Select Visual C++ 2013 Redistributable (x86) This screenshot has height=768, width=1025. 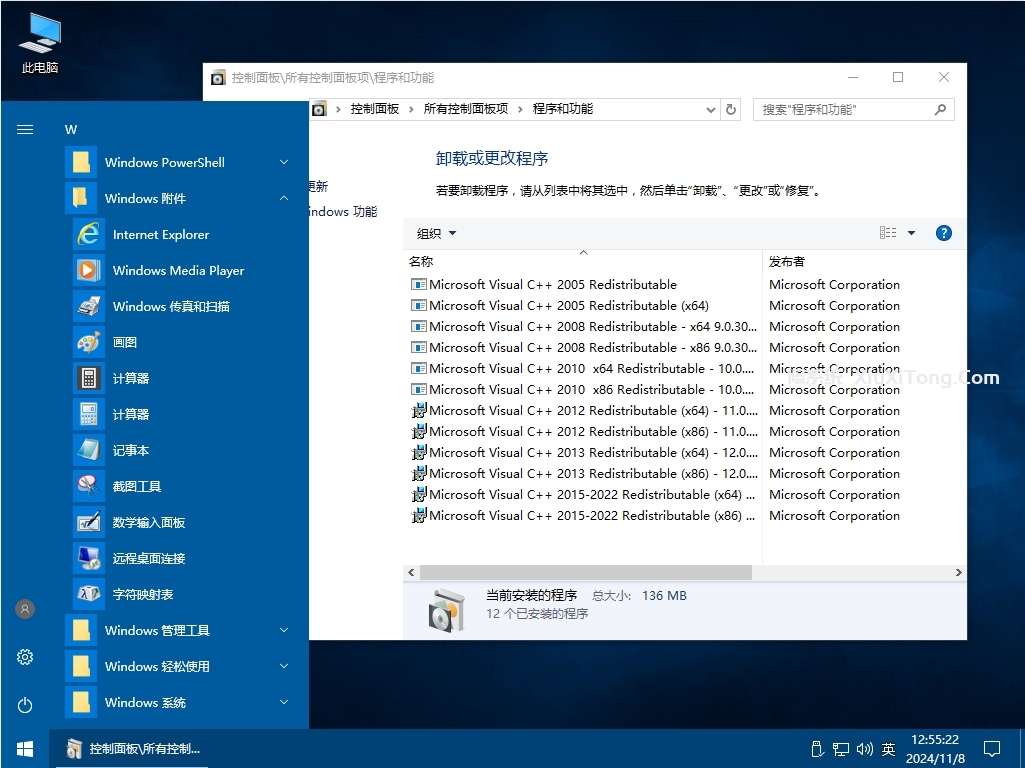(x=582, y=473)
